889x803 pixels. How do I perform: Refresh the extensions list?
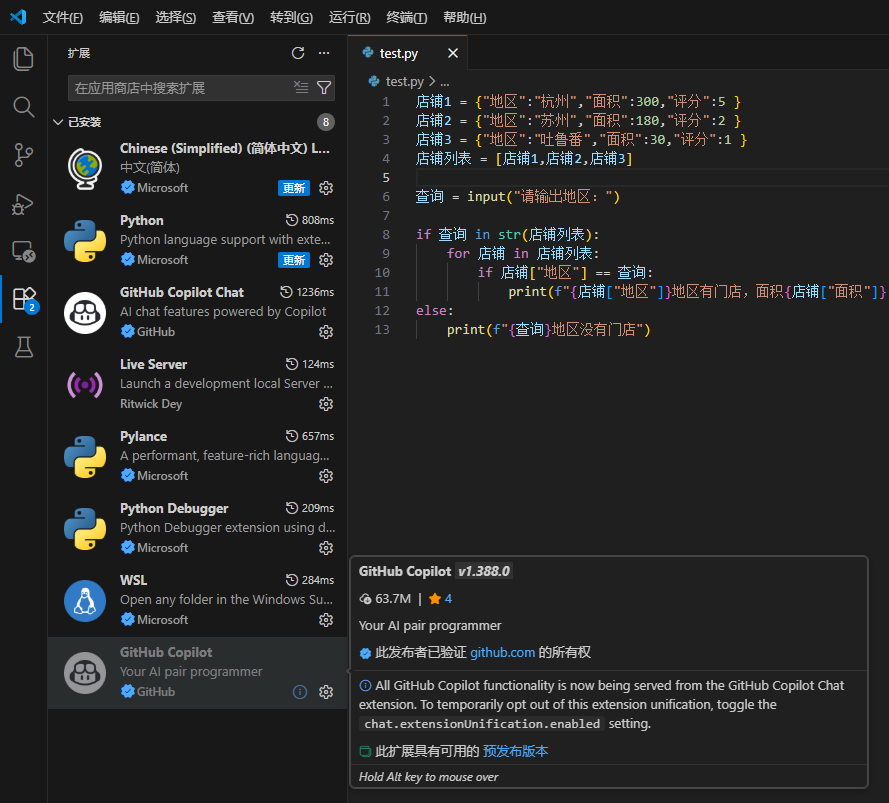[298, 53]
